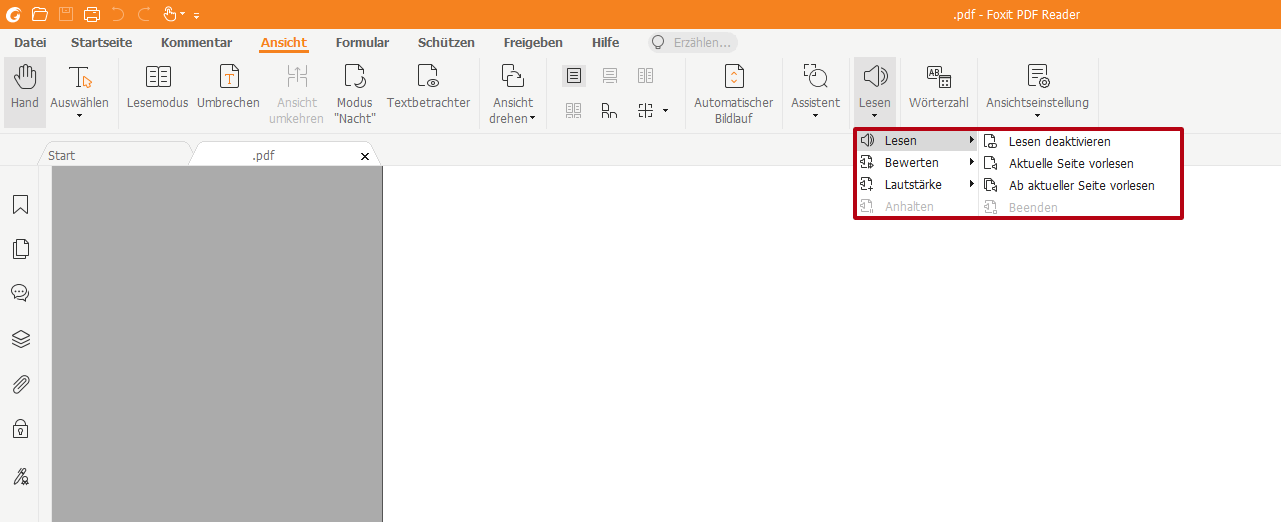Select continuous page view layout icon
Screen dimensions: 1281x522
[x=610, y=76]
